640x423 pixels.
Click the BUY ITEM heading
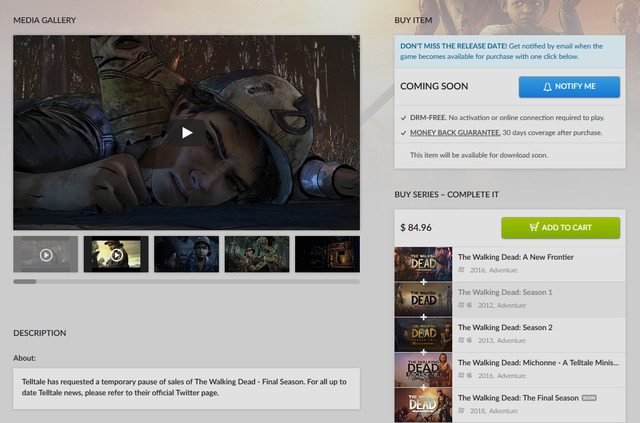coord(413,20)
